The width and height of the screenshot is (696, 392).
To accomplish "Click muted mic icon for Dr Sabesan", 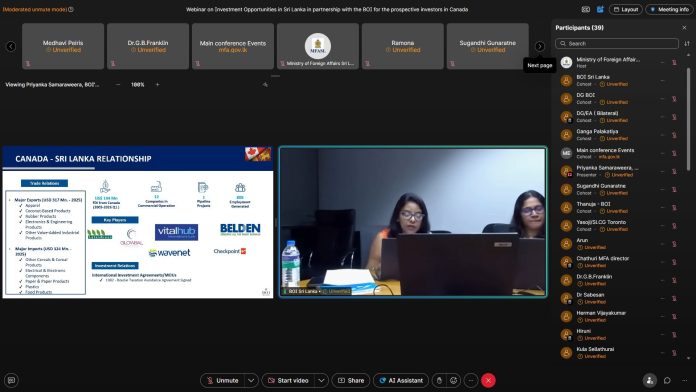I will click(674, 298).
